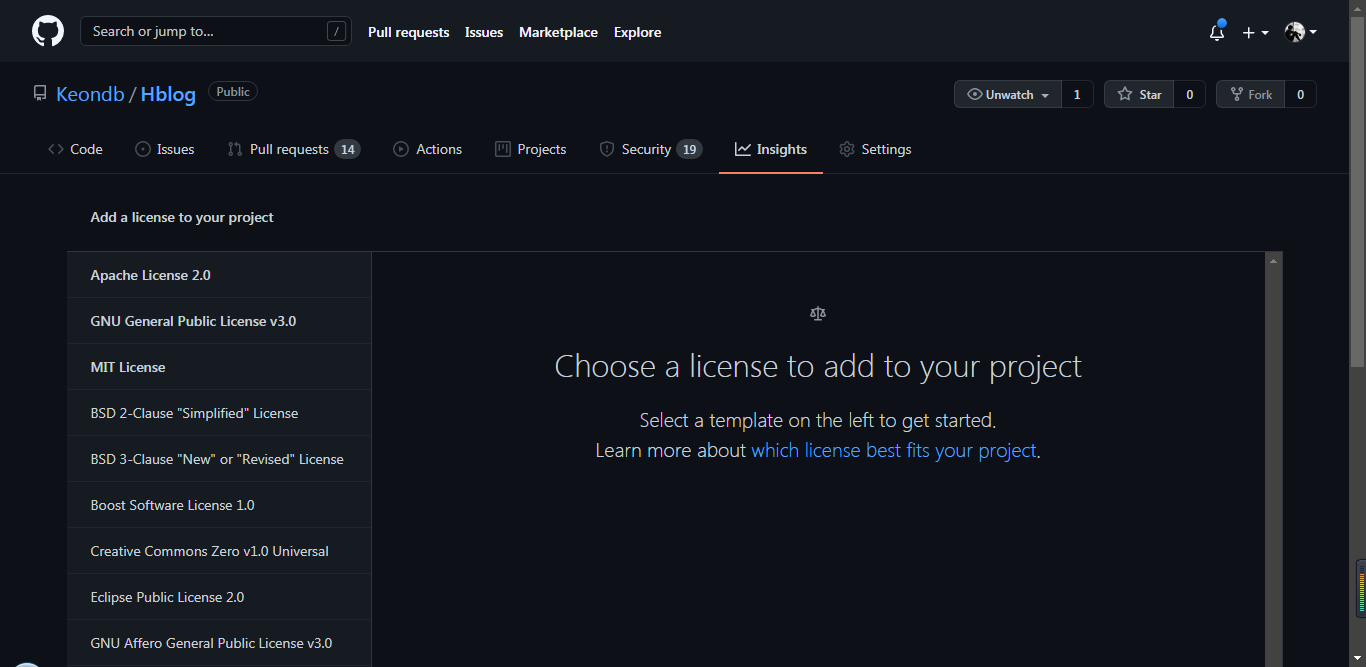This screenshot has height=667, width=1366.
Task: Click the board icon on Projects tab
Action: click(x=503, y=149)
